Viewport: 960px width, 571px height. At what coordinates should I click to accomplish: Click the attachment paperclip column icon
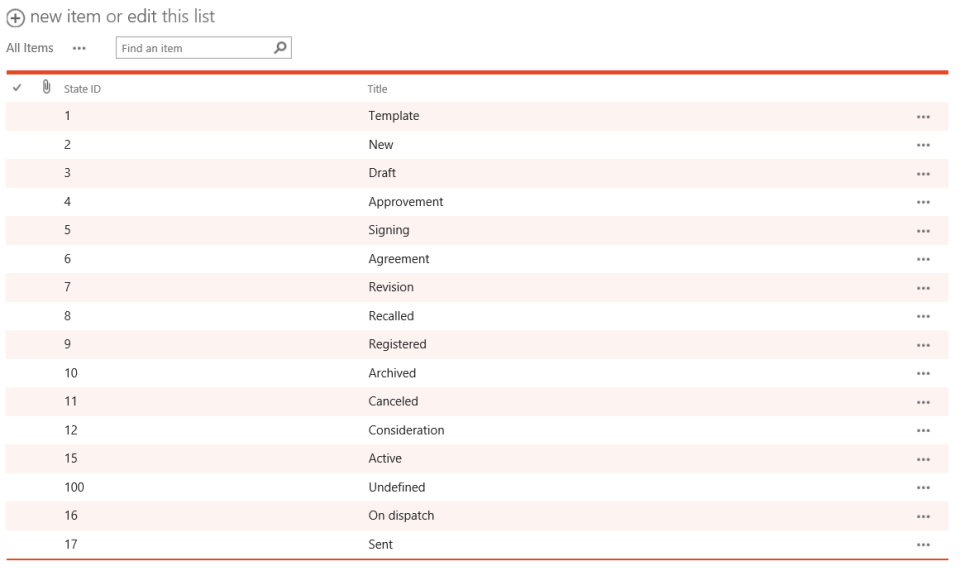point(46,88)
